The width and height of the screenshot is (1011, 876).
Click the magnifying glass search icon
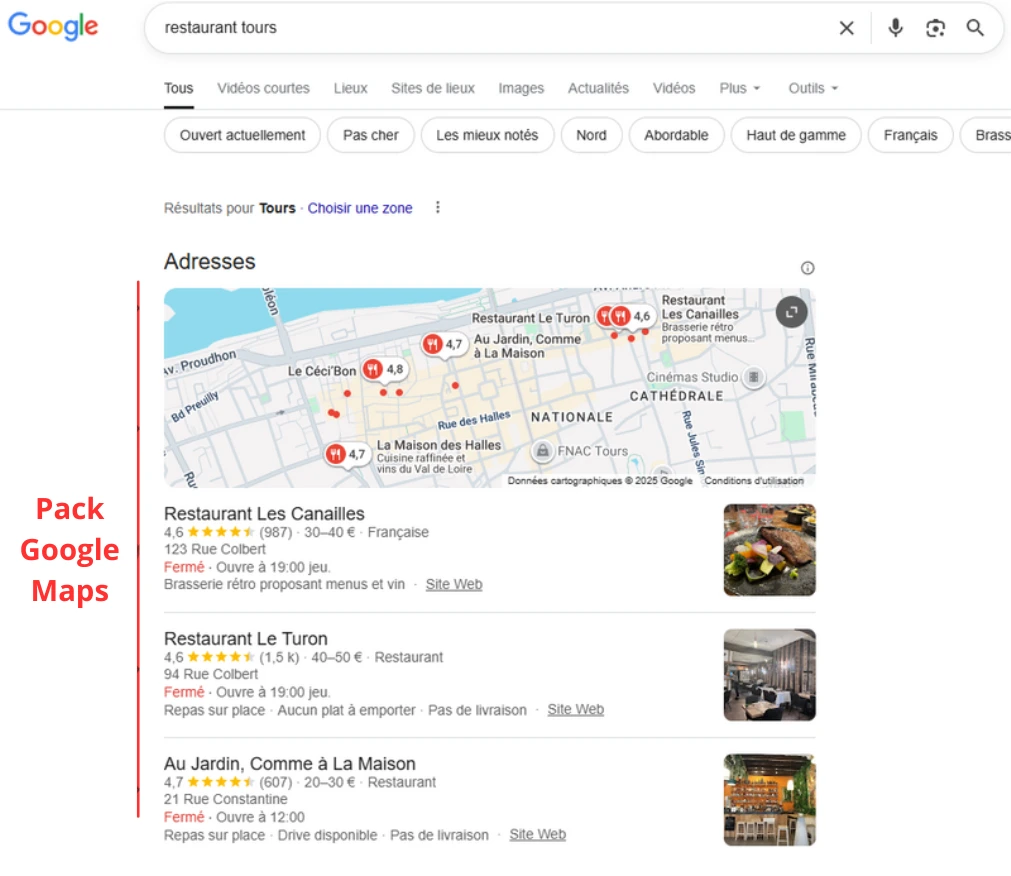click(x=975, y=28)
